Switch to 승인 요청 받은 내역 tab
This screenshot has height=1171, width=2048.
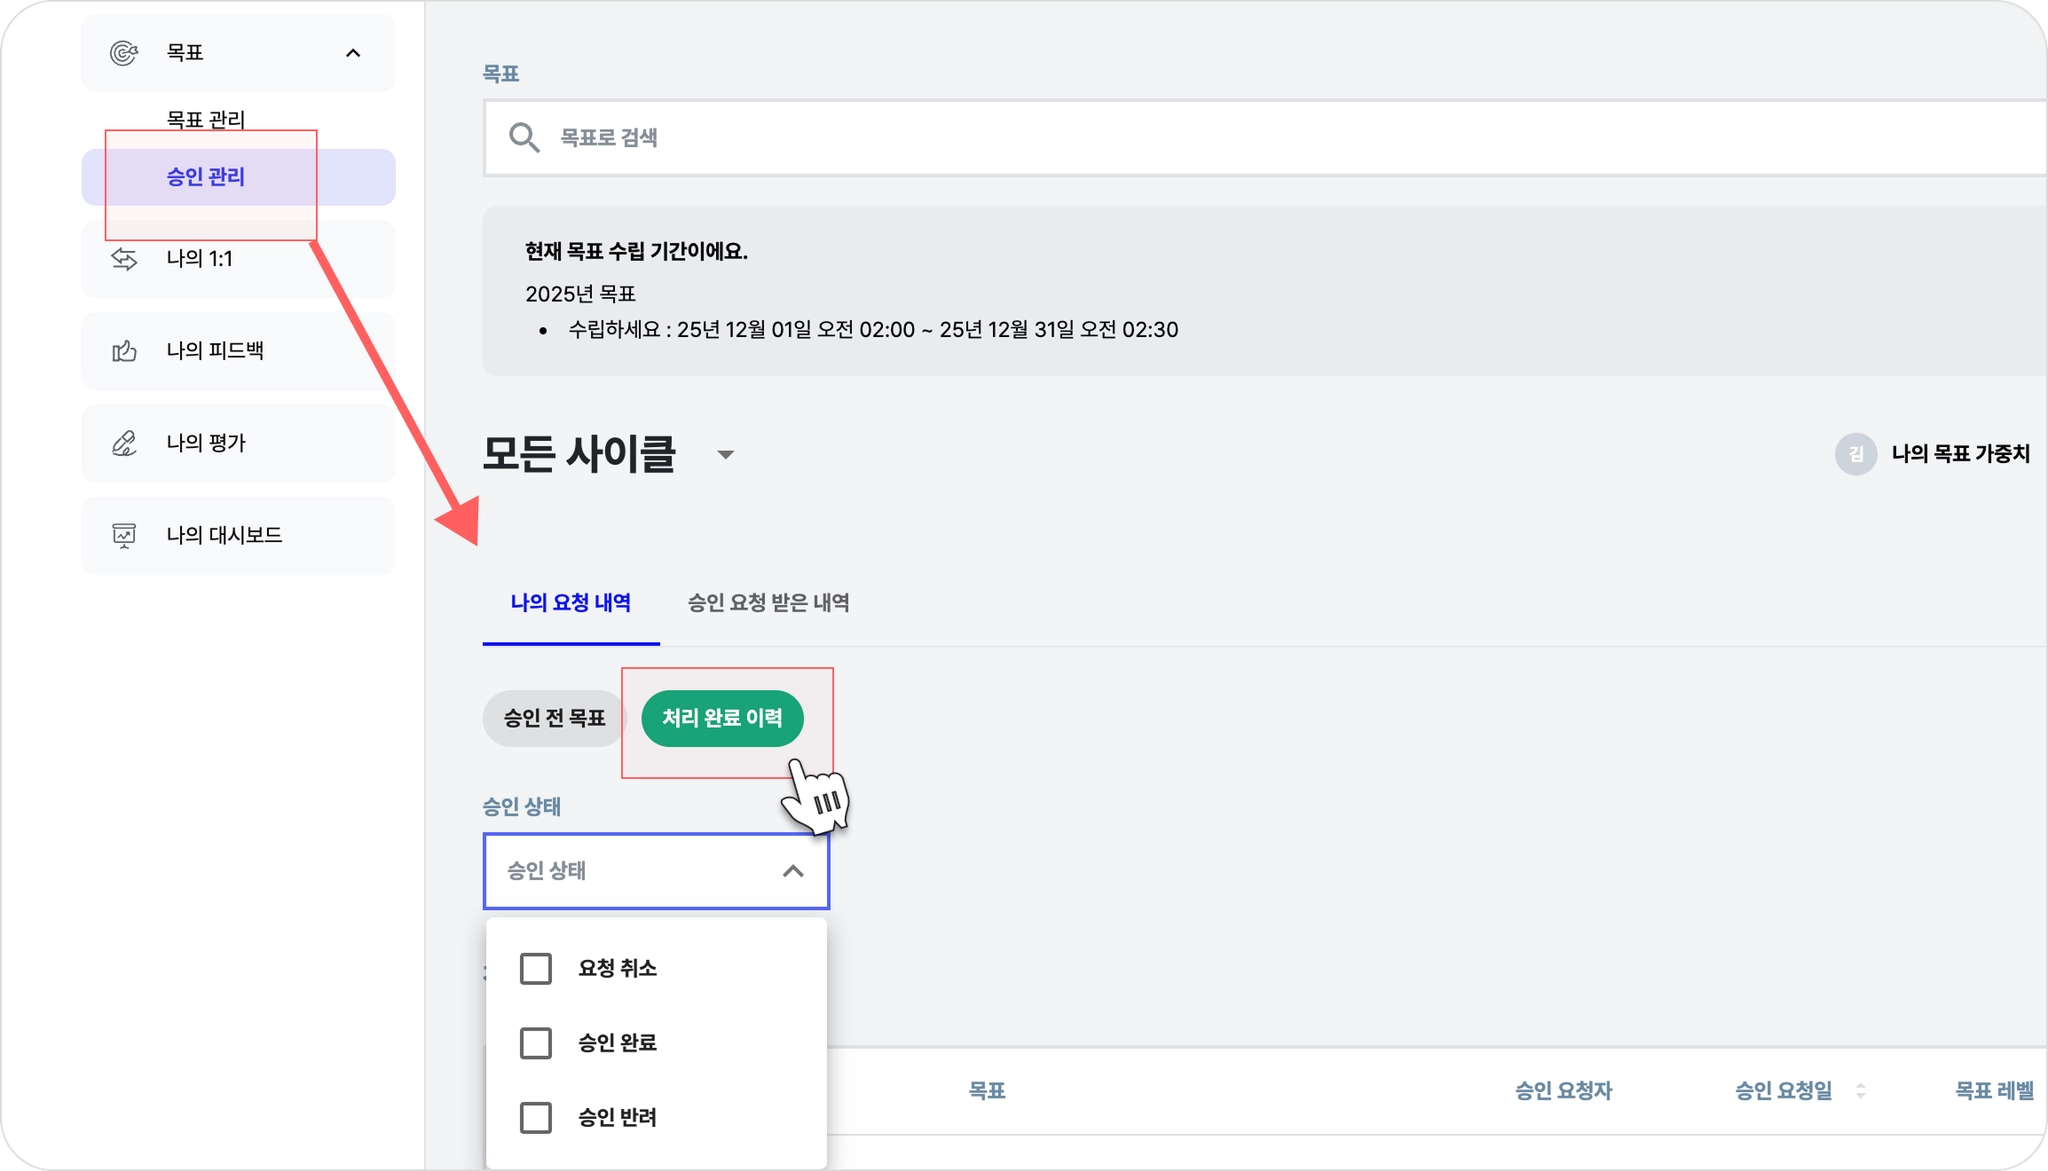coord(768,603)
